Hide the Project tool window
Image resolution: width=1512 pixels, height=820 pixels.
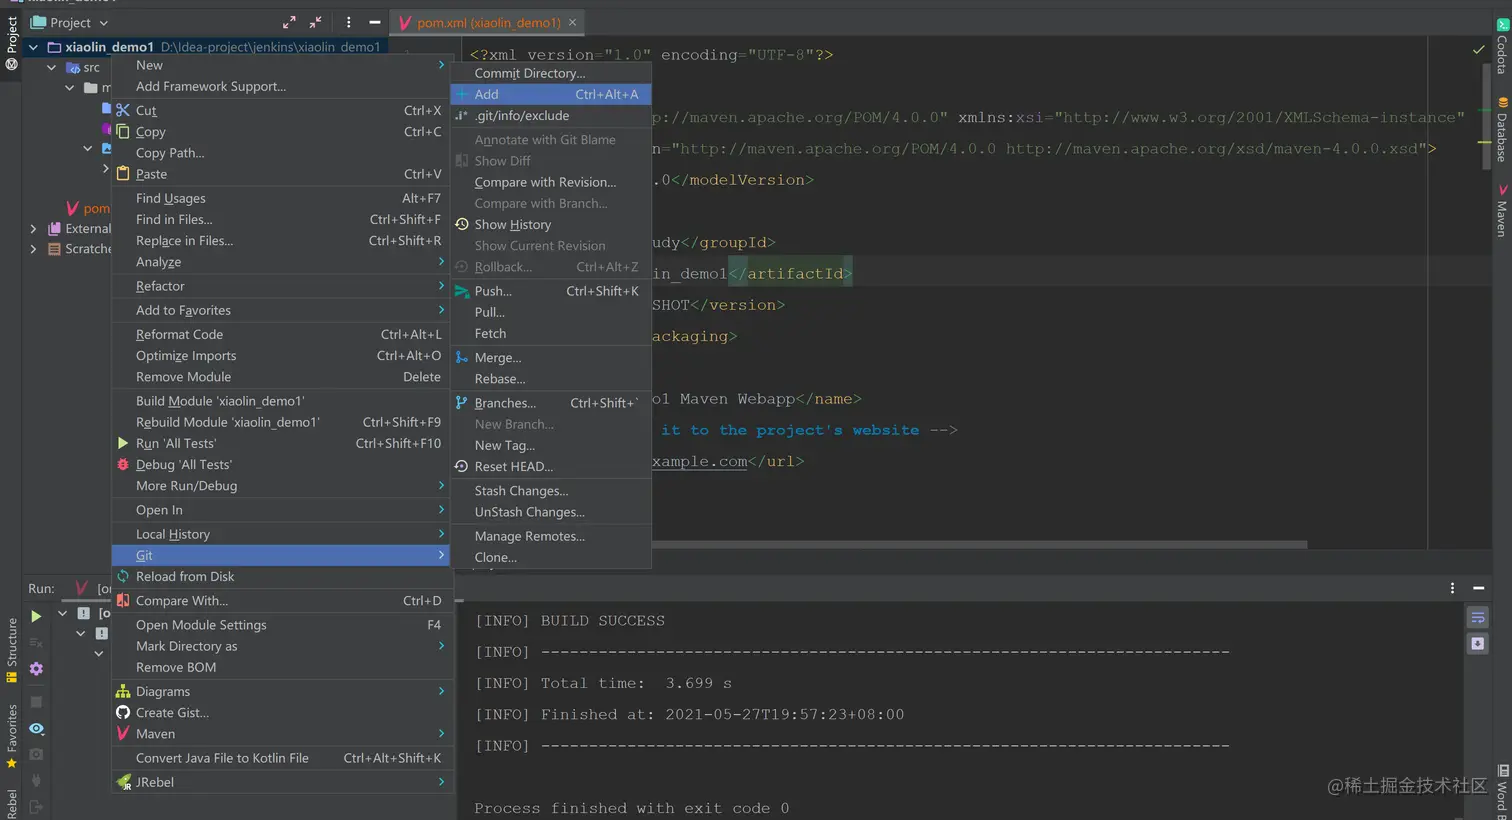374,22
